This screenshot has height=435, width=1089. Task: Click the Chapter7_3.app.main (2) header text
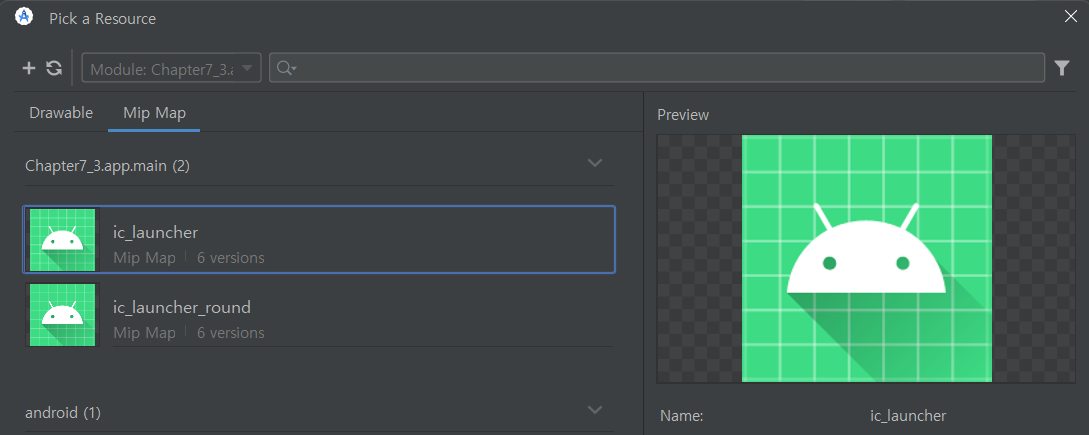pos(108,165)
